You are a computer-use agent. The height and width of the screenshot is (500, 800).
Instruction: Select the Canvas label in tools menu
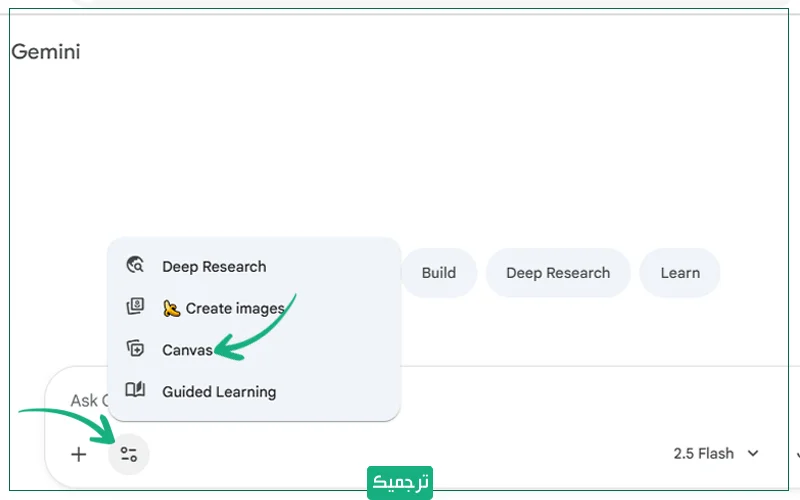pyautogui.click(x=187, y=350)
